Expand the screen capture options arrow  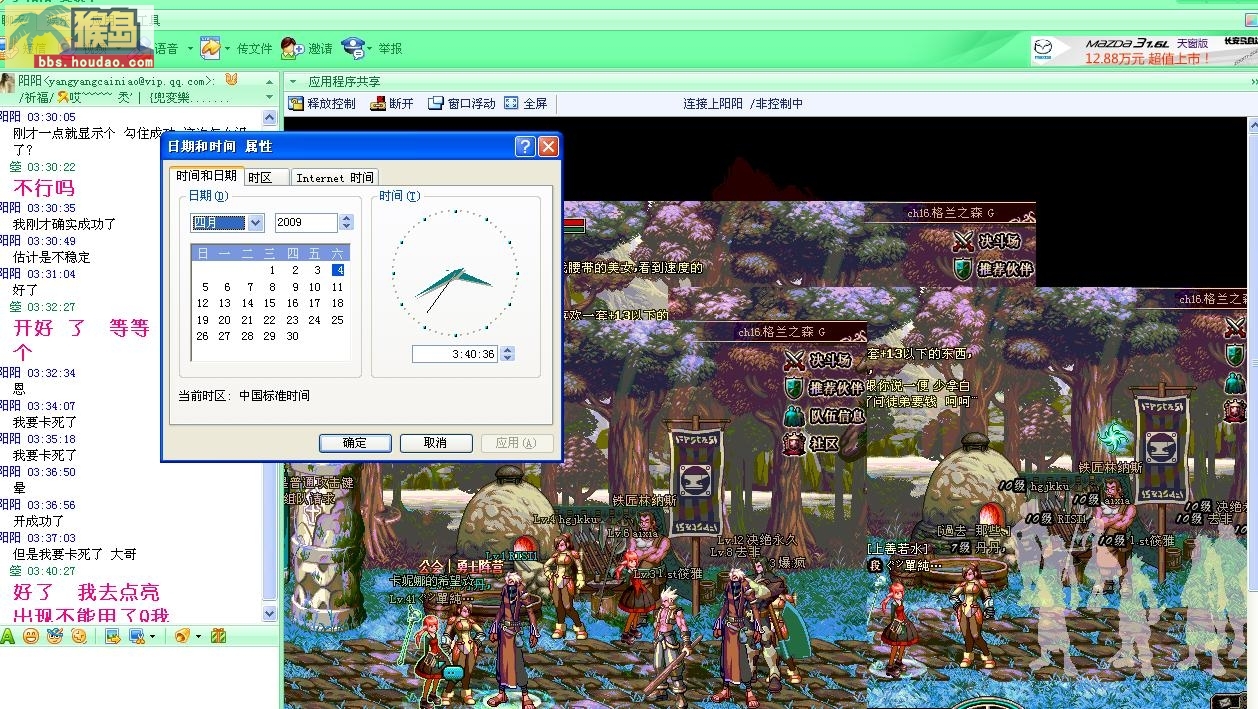tap(152, 637)
